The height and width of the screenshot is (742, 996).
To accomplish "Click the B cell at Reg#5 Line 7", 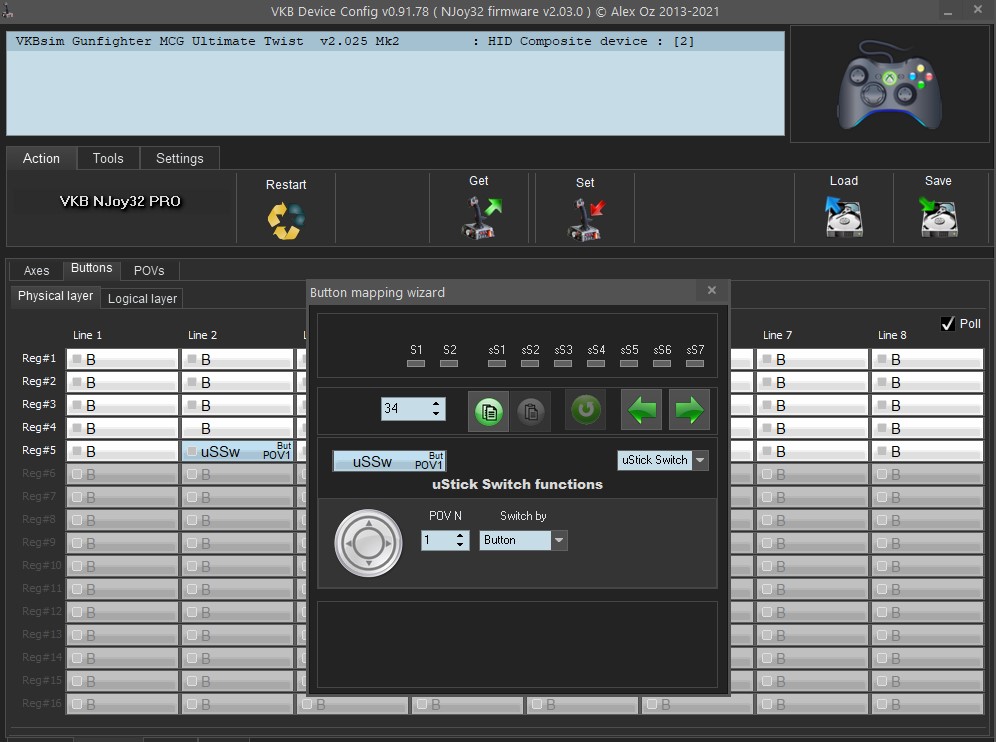I will click(x=812, y=451).
